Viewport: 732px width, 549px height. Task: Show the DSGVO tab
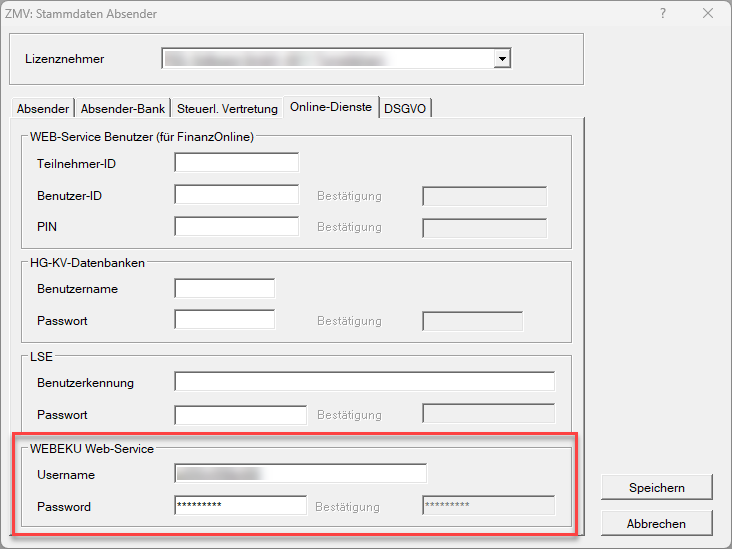(x=406, y=108)
